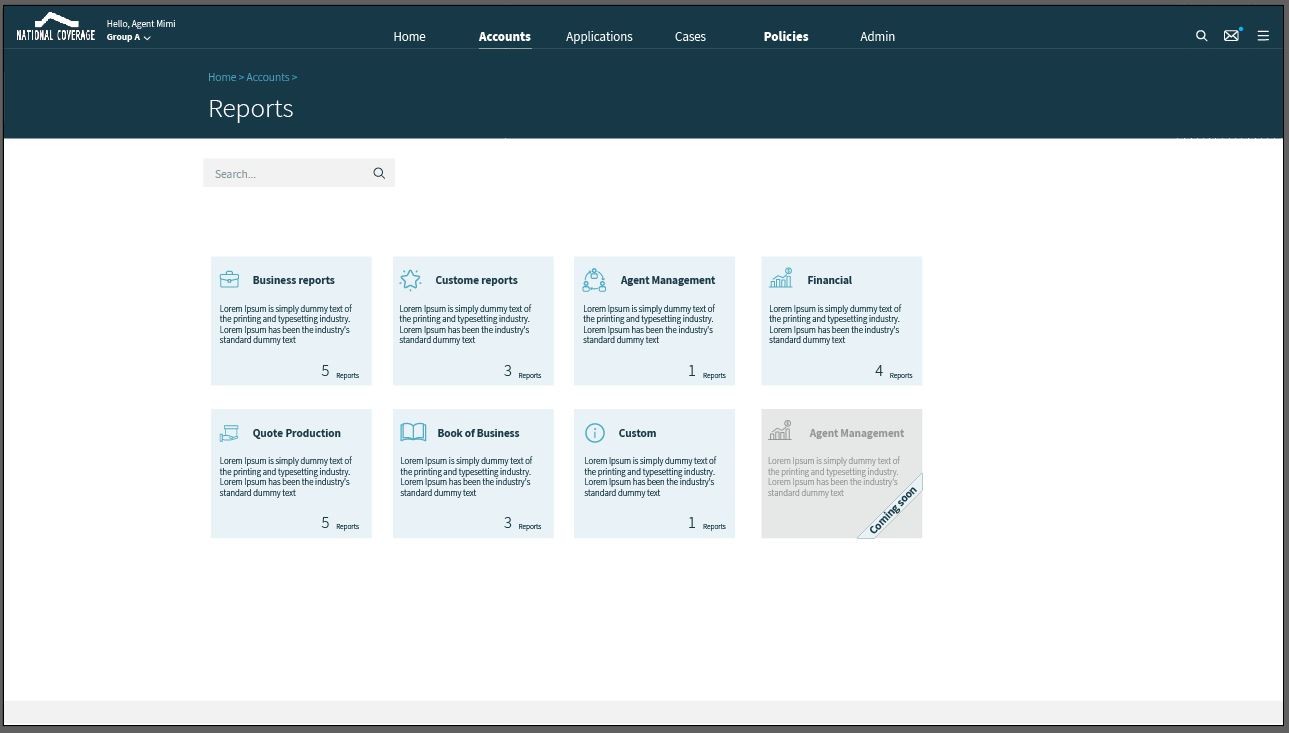Click the Hello, Agent Mimi greeting
1289x733 pixels.
[141, 23]
